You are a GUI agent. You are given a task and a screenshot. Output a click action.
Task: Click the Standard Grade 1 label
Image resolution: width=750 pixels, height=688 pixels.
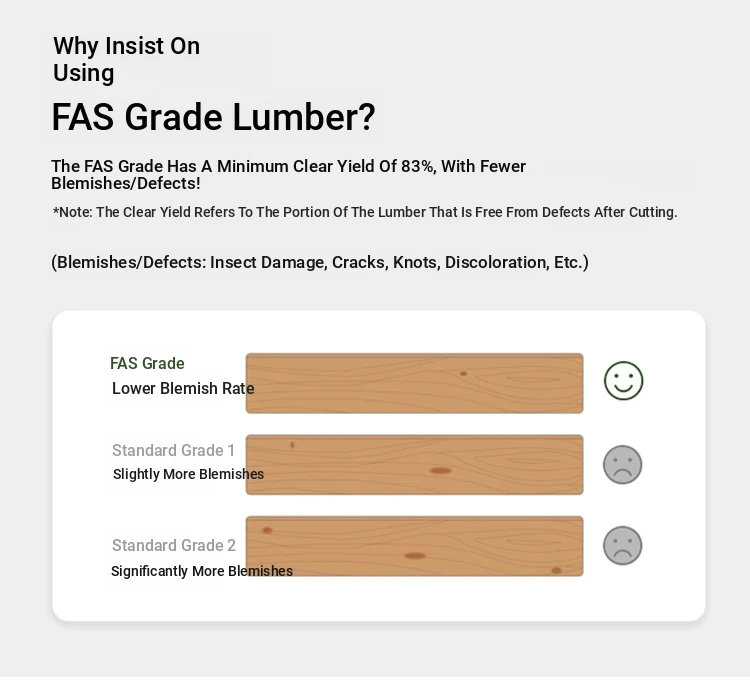173,450
